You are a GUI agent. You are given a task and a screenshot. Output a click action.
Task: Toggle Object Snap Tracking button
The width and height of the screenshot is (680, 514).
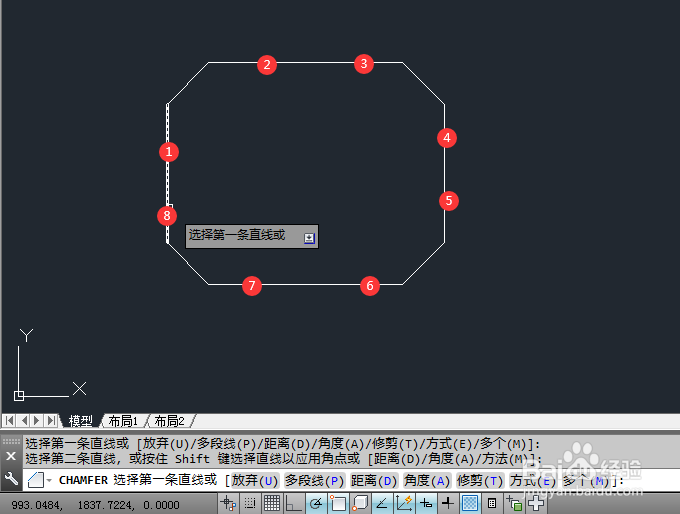[x=382, y=504]
